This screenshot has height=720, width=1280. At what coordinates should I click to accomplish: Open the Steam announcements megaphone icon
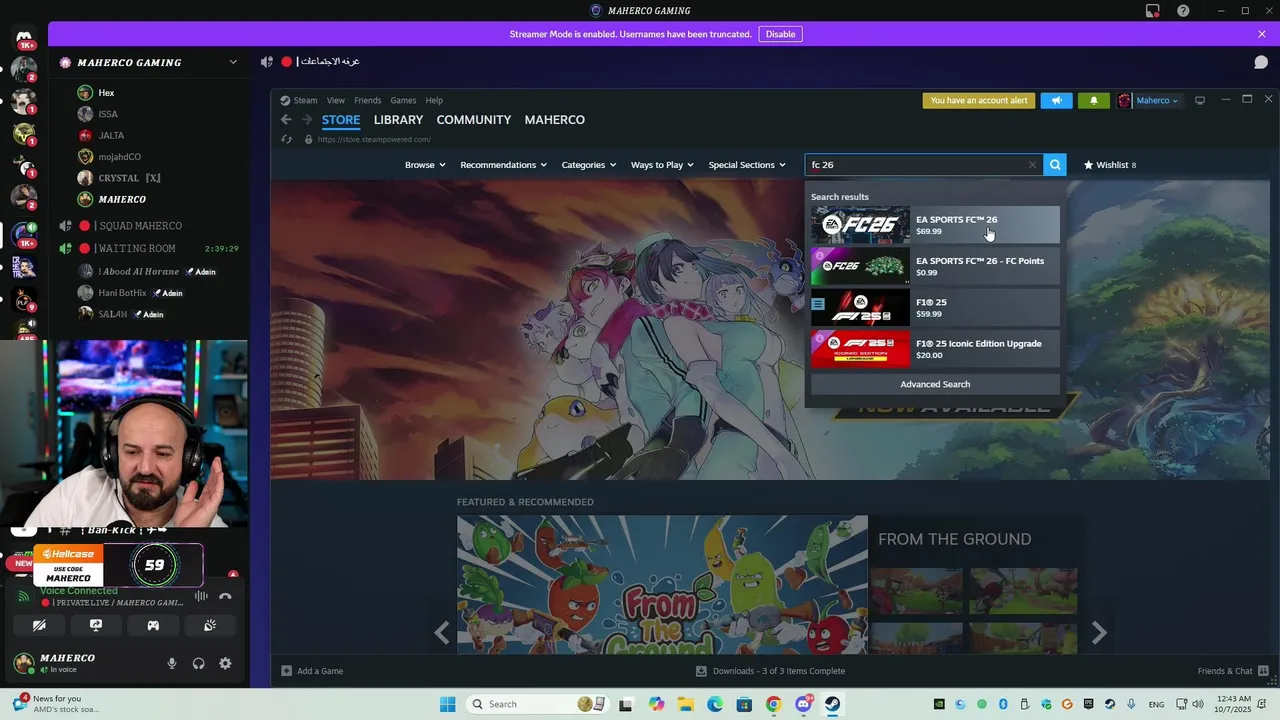(1056, 100)
